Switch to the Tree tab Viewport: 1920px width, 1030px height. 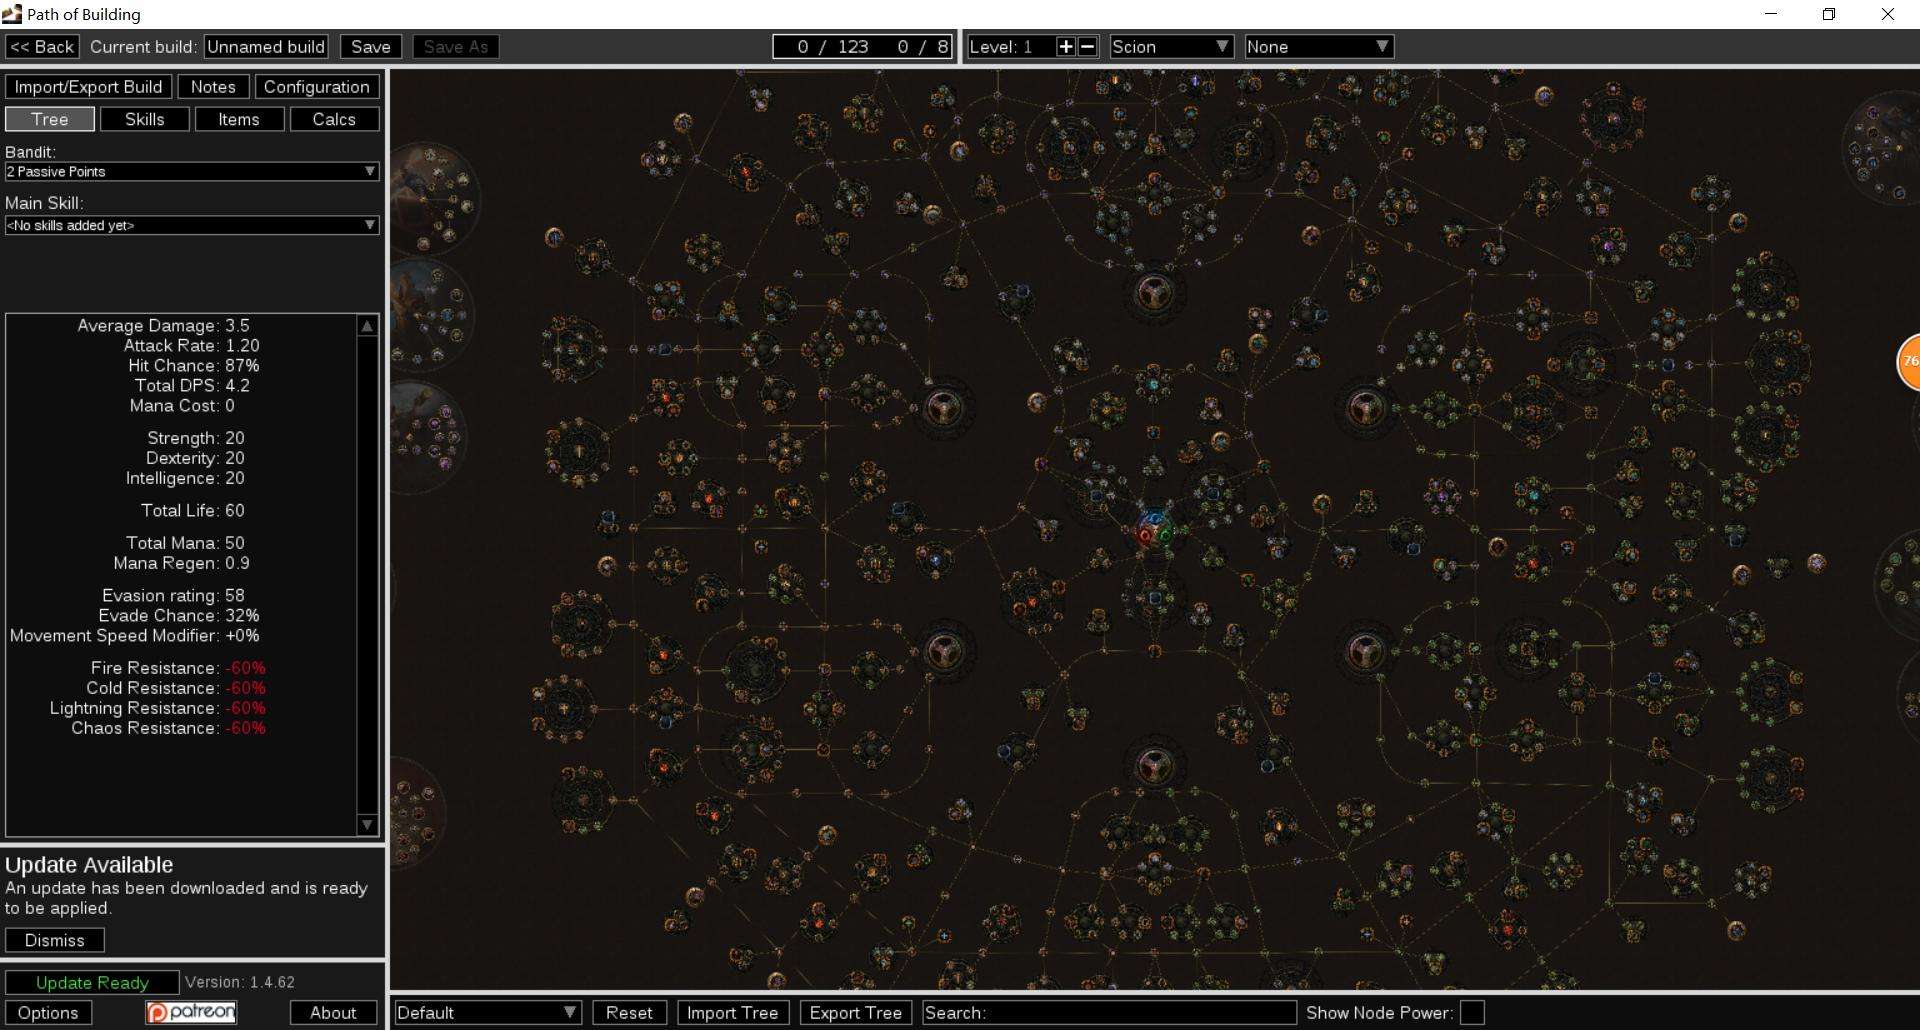click(50, 119)
